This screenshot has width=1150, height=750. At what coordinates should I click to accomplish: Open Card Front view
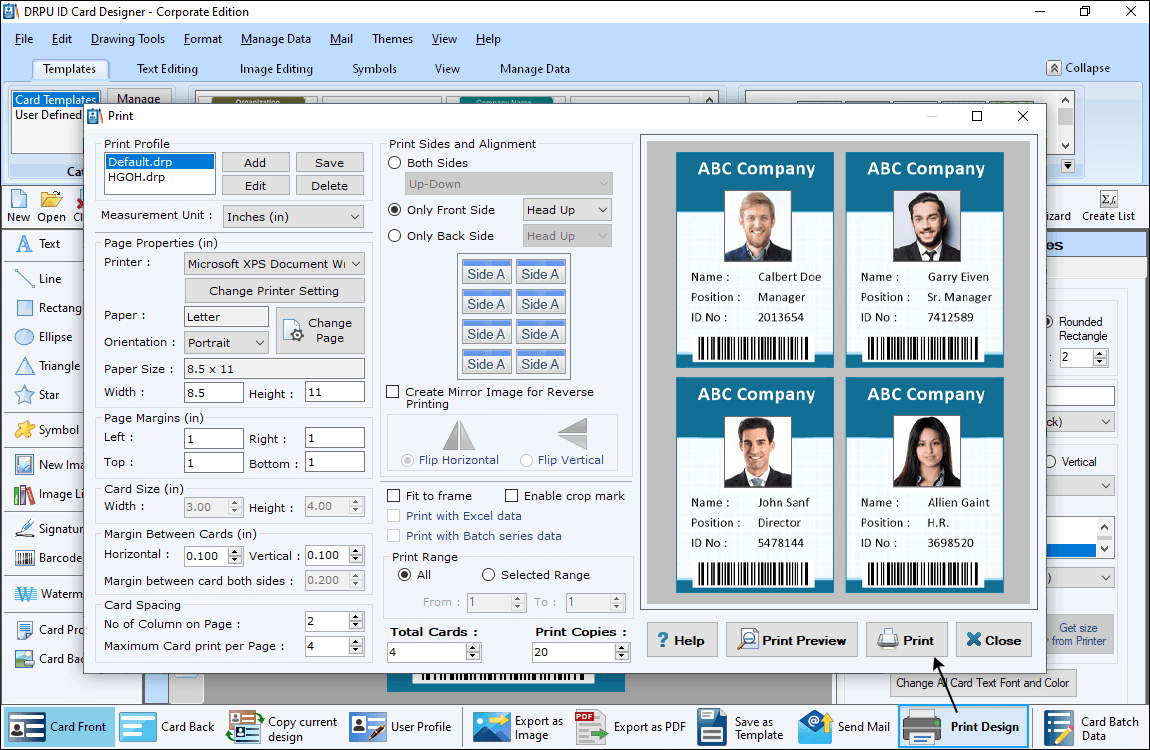(58, 727)
